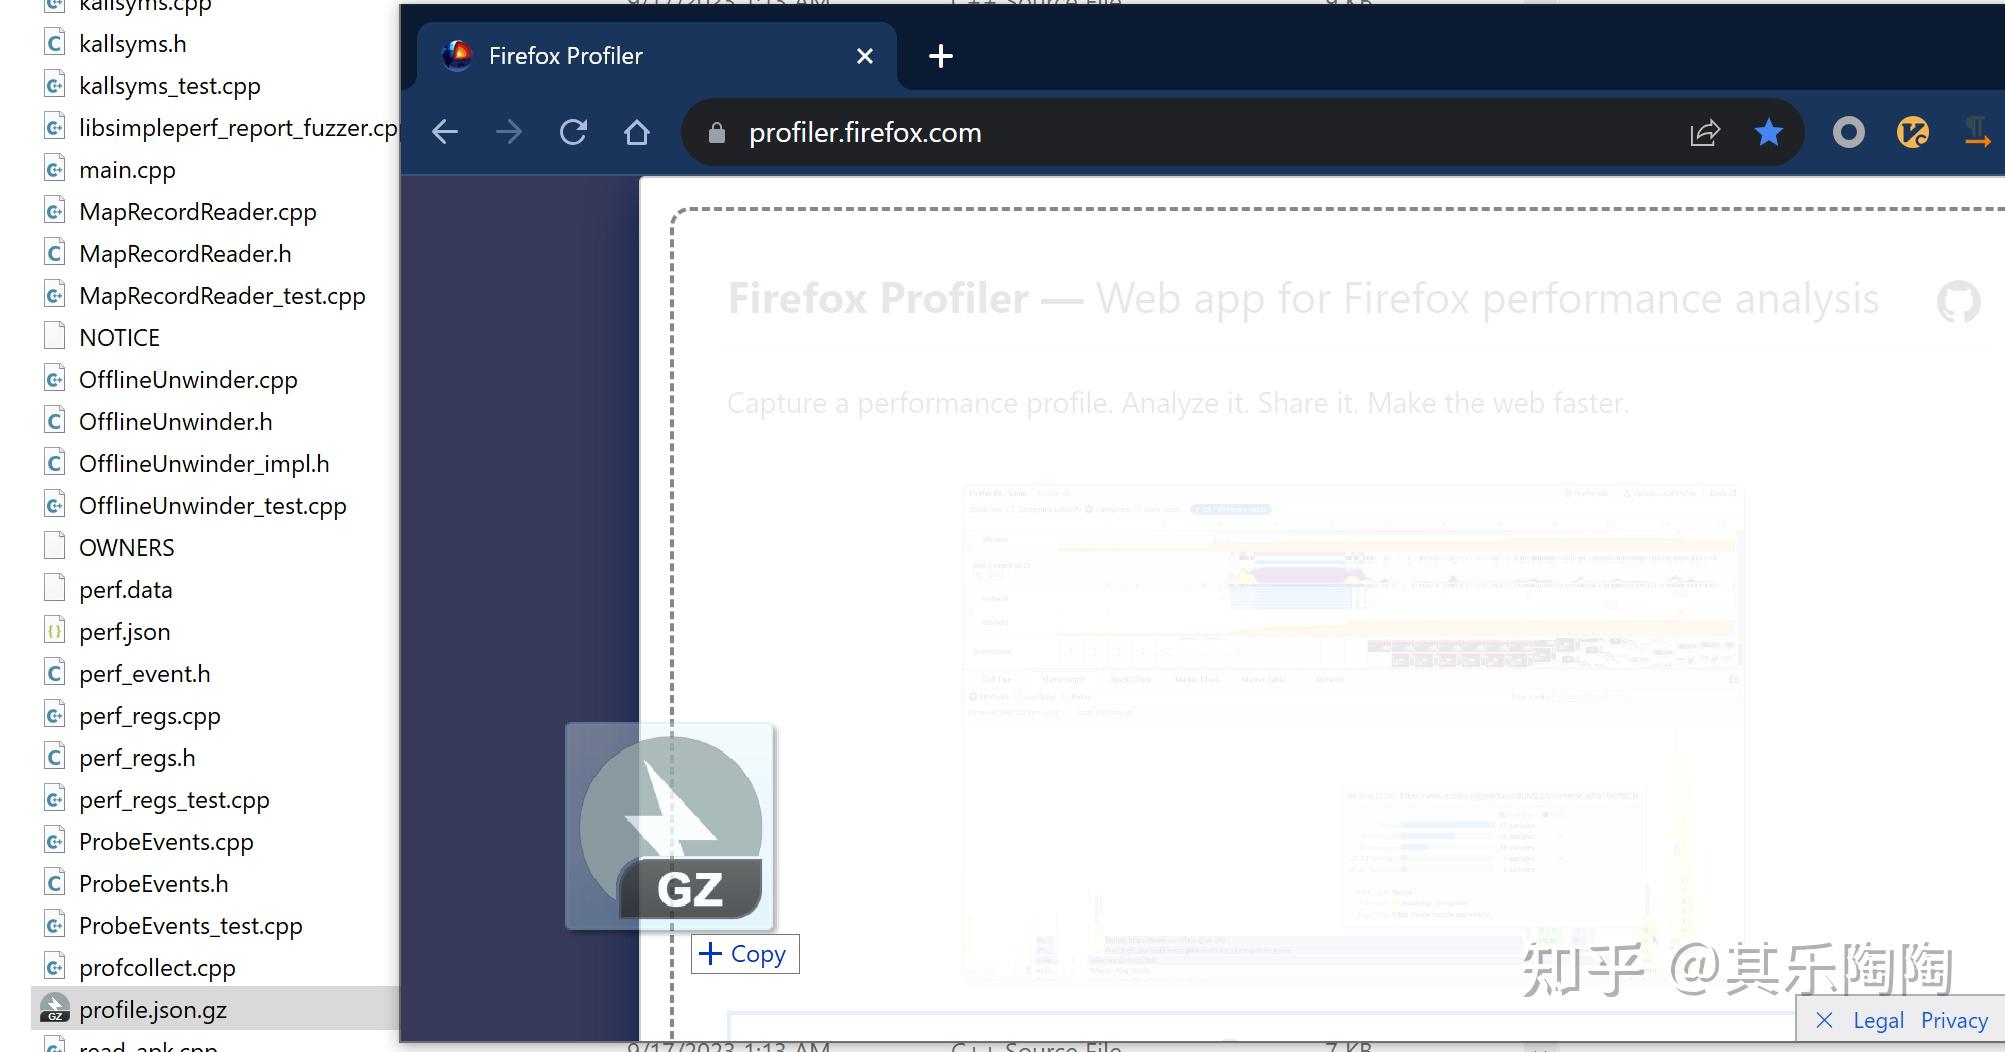The height and width of the screenshot is (1052, 2005).
Task: Click the reload page icon
Action: [573, 131]
